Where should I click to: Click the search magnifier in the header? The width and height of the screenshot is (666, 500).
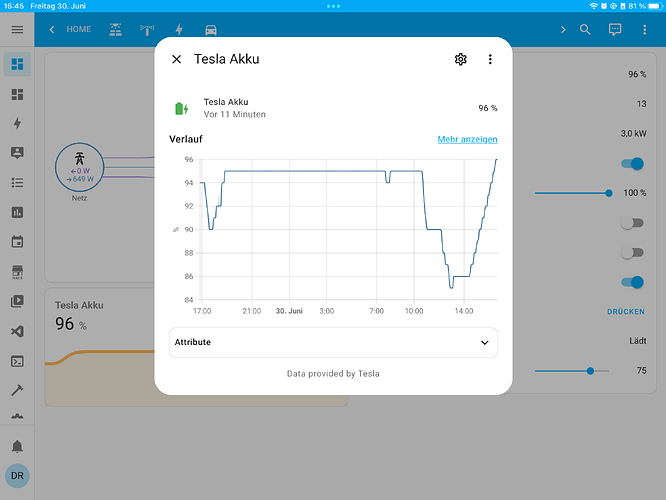585,29
